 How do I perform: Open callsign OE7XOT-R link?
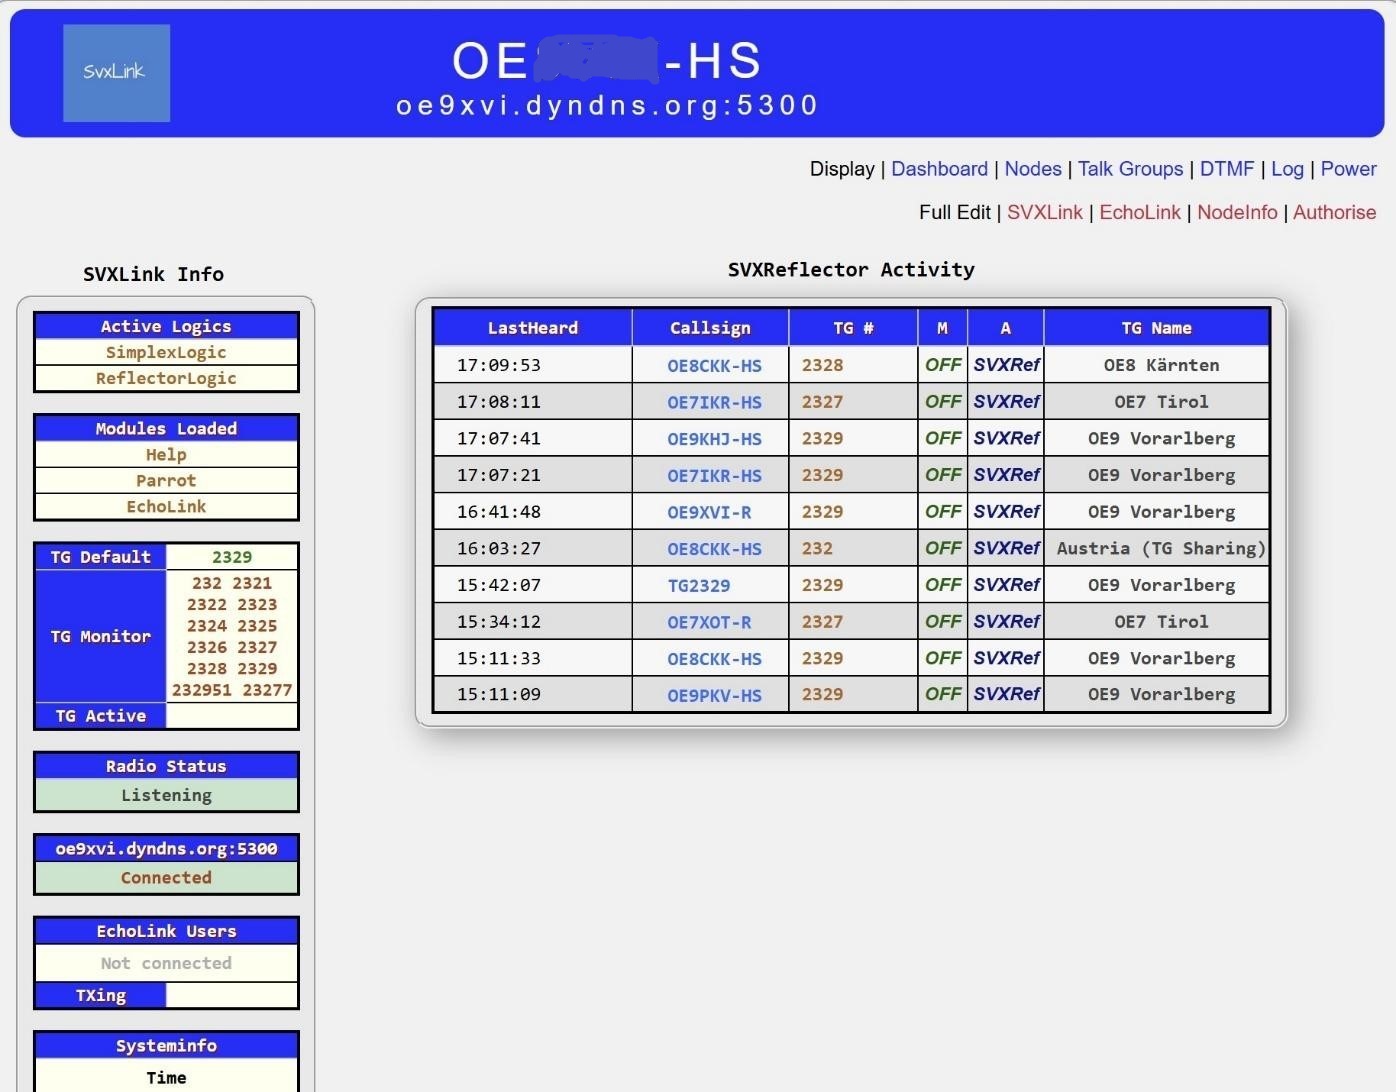(x=709, y=622)
